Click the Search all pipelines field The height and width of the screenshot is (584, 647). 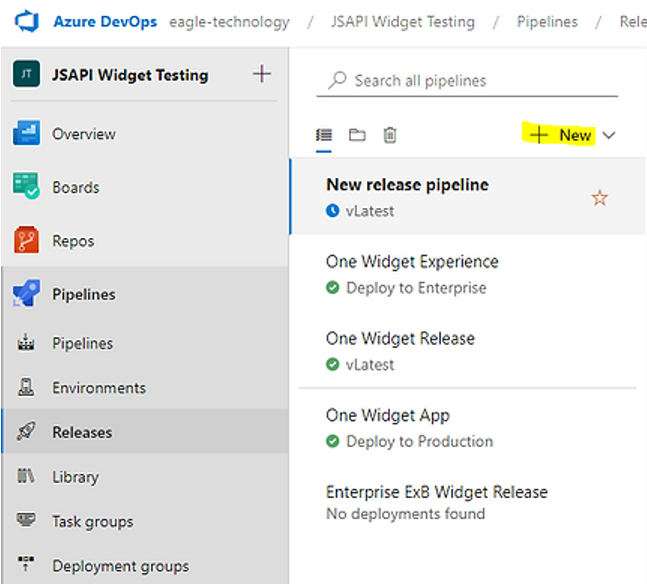467,80
